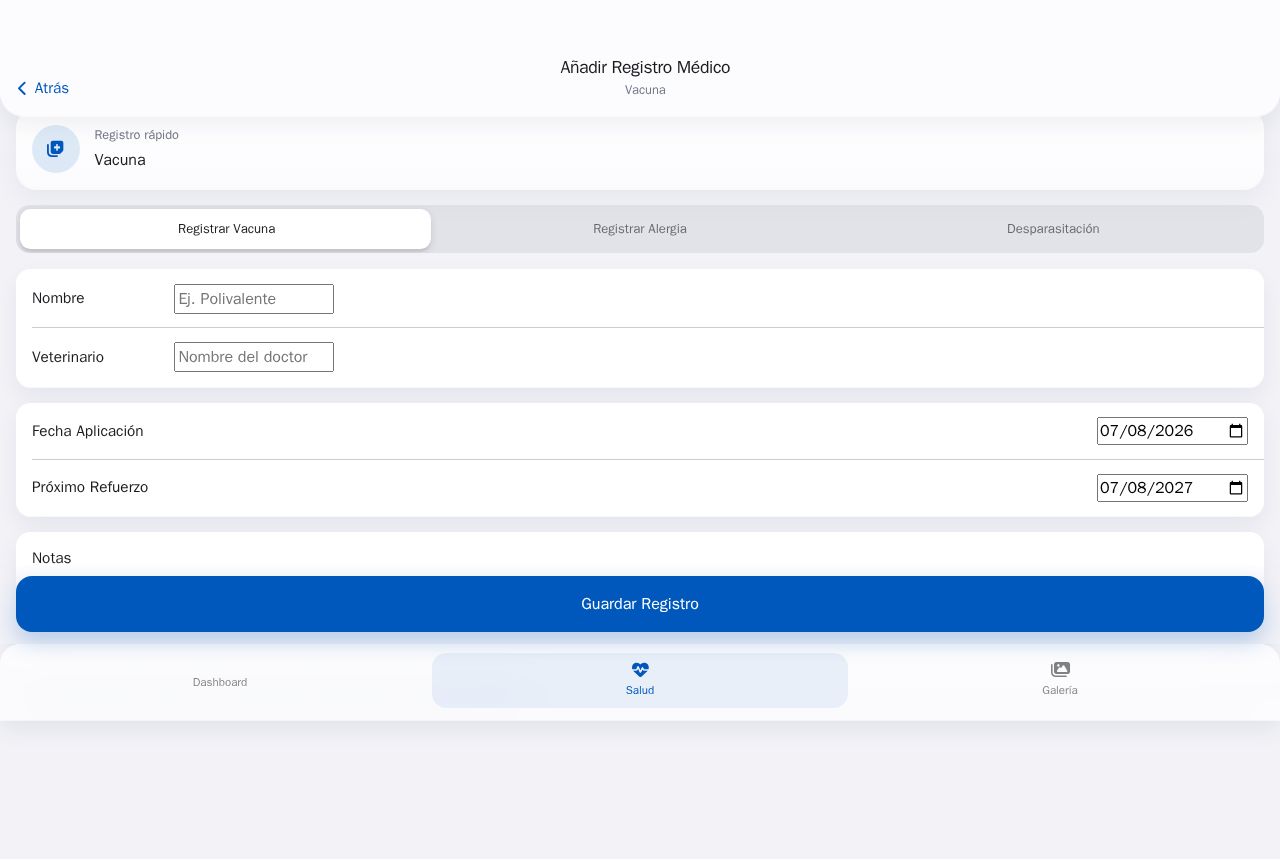Tap the Salud heartbeat icon
The width and height of the screenshot is (1280, 860).
(640, 670)
